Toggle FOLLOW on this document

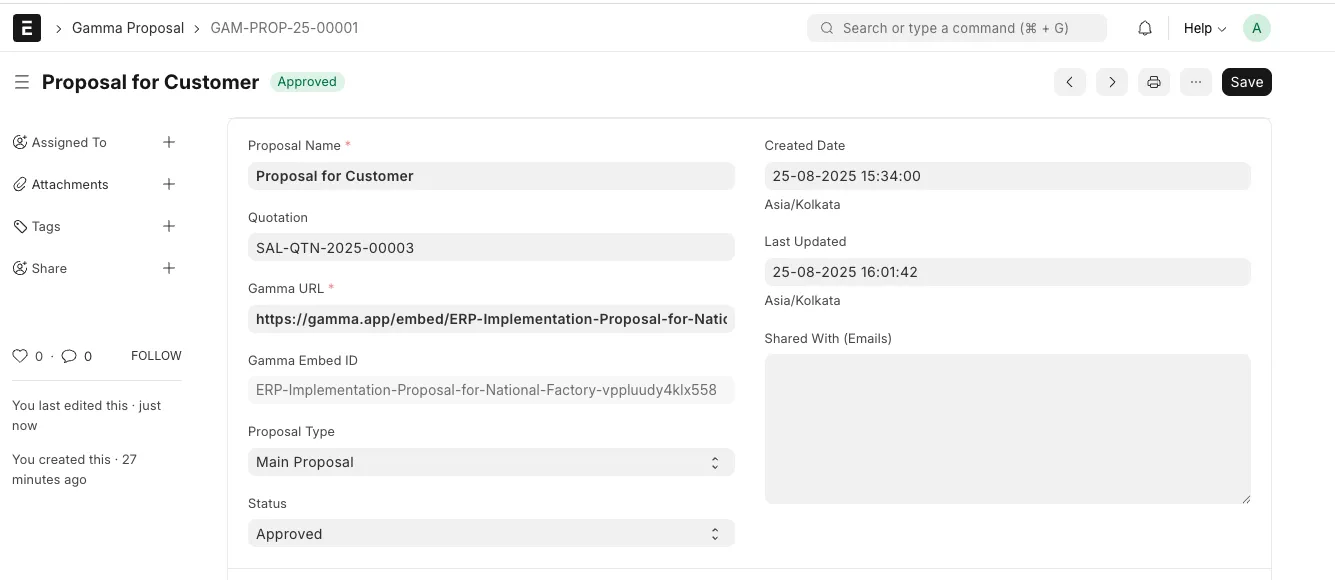tap(156, 356)
